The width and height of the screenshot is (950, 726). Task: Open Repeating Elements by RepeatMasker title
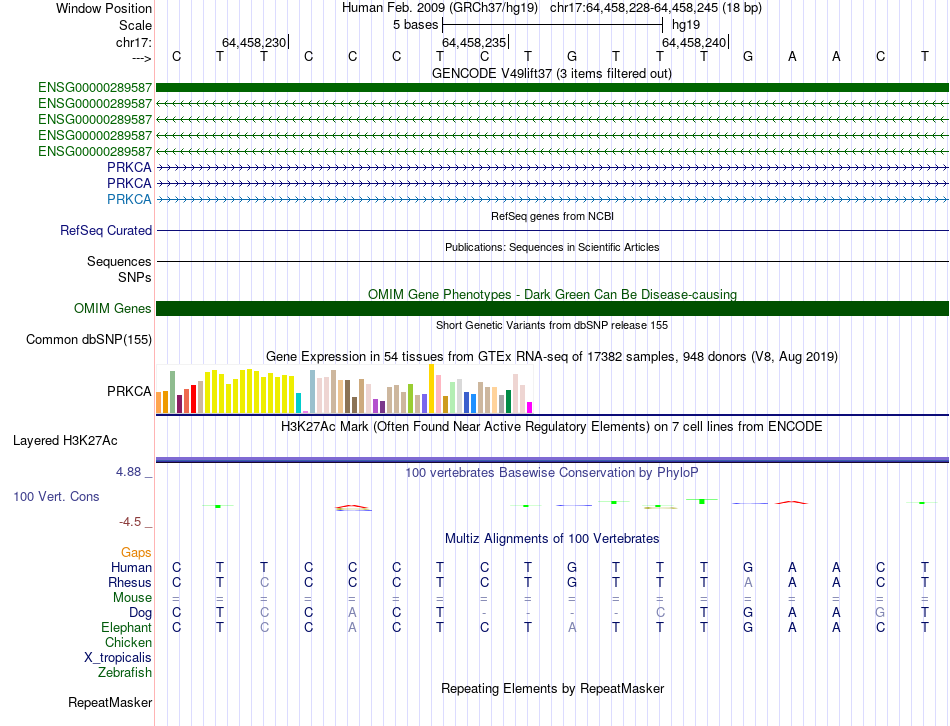click(x=552, y=688)
